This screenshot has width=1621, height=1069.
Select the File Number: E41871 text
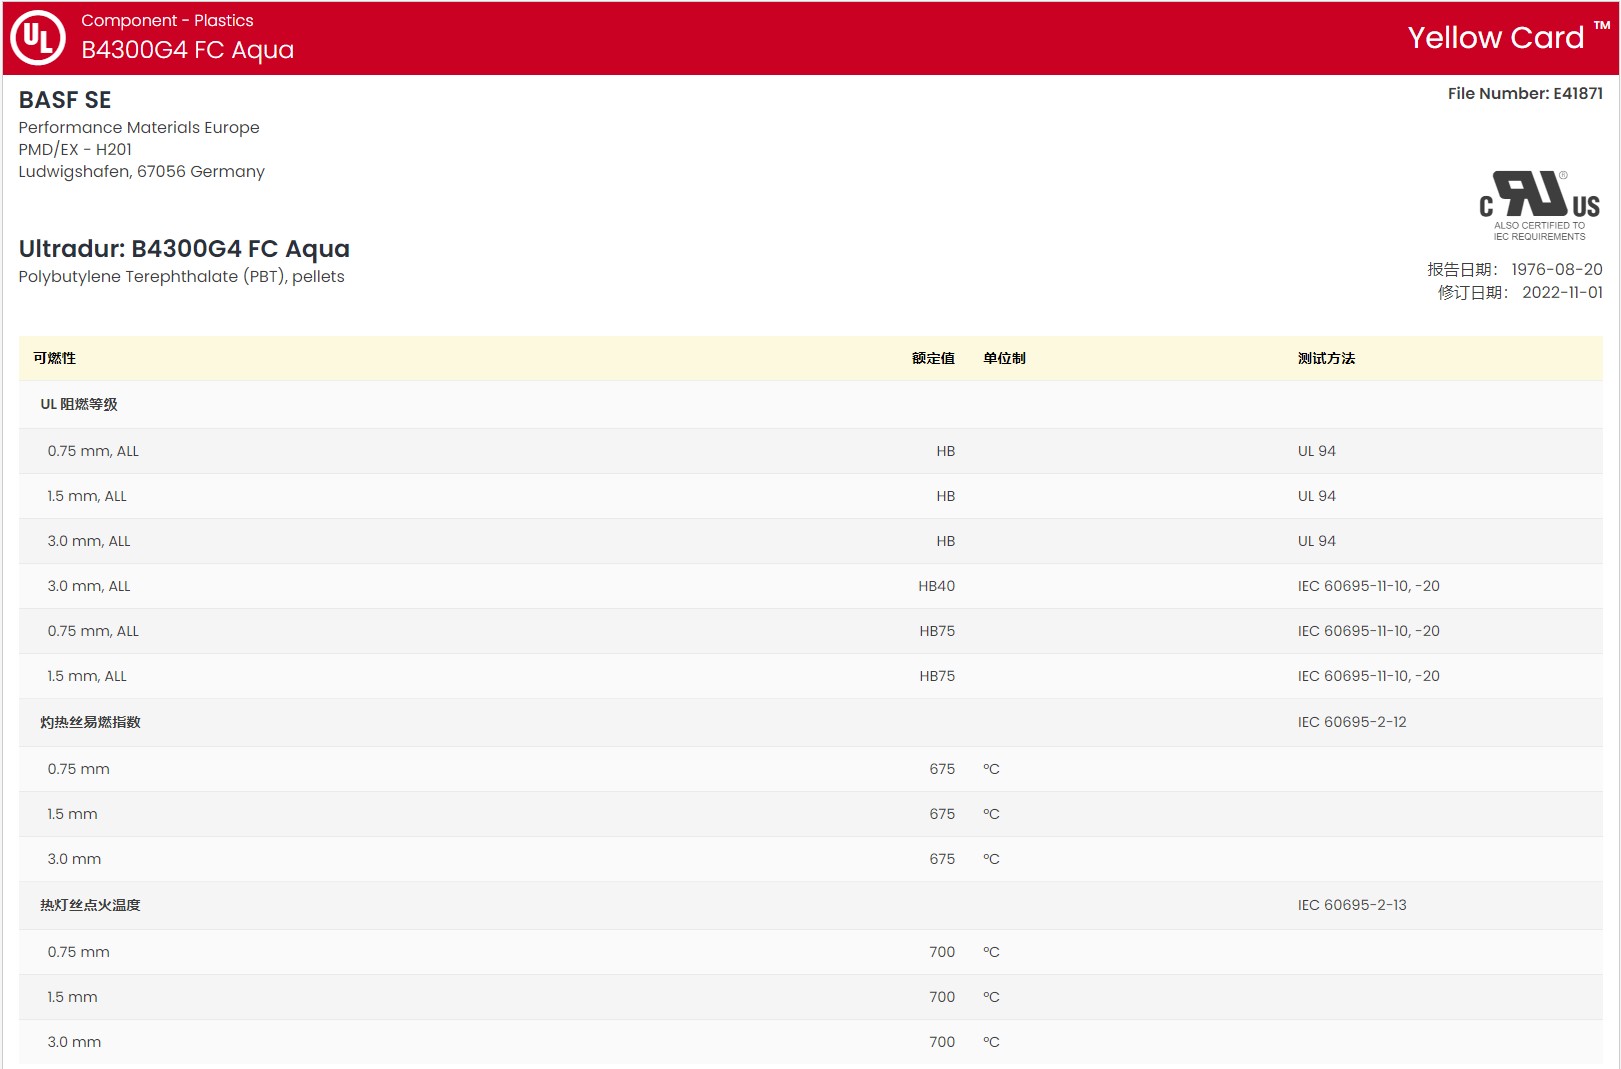[1525, 93]
